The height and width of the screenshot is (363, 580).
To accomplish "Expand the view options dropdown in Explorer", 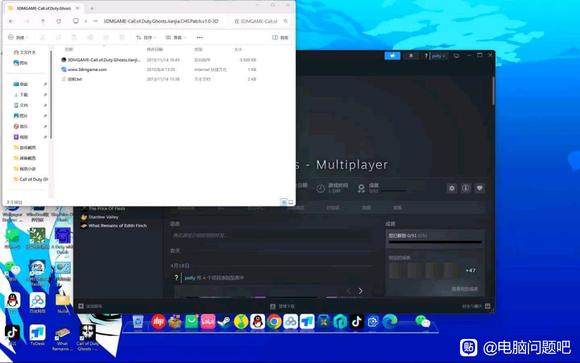I will point(176,37).
